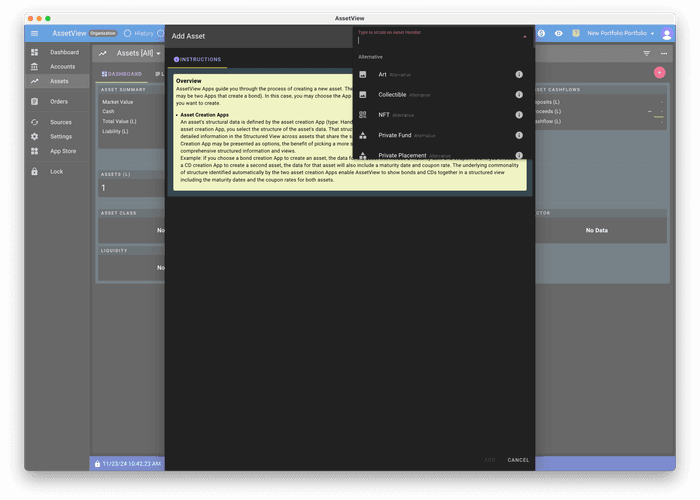The height and width of the screenshot is (500, 700).
Task: Collapse the asset handler dropdown list
Action: click(x=525, y=37)
